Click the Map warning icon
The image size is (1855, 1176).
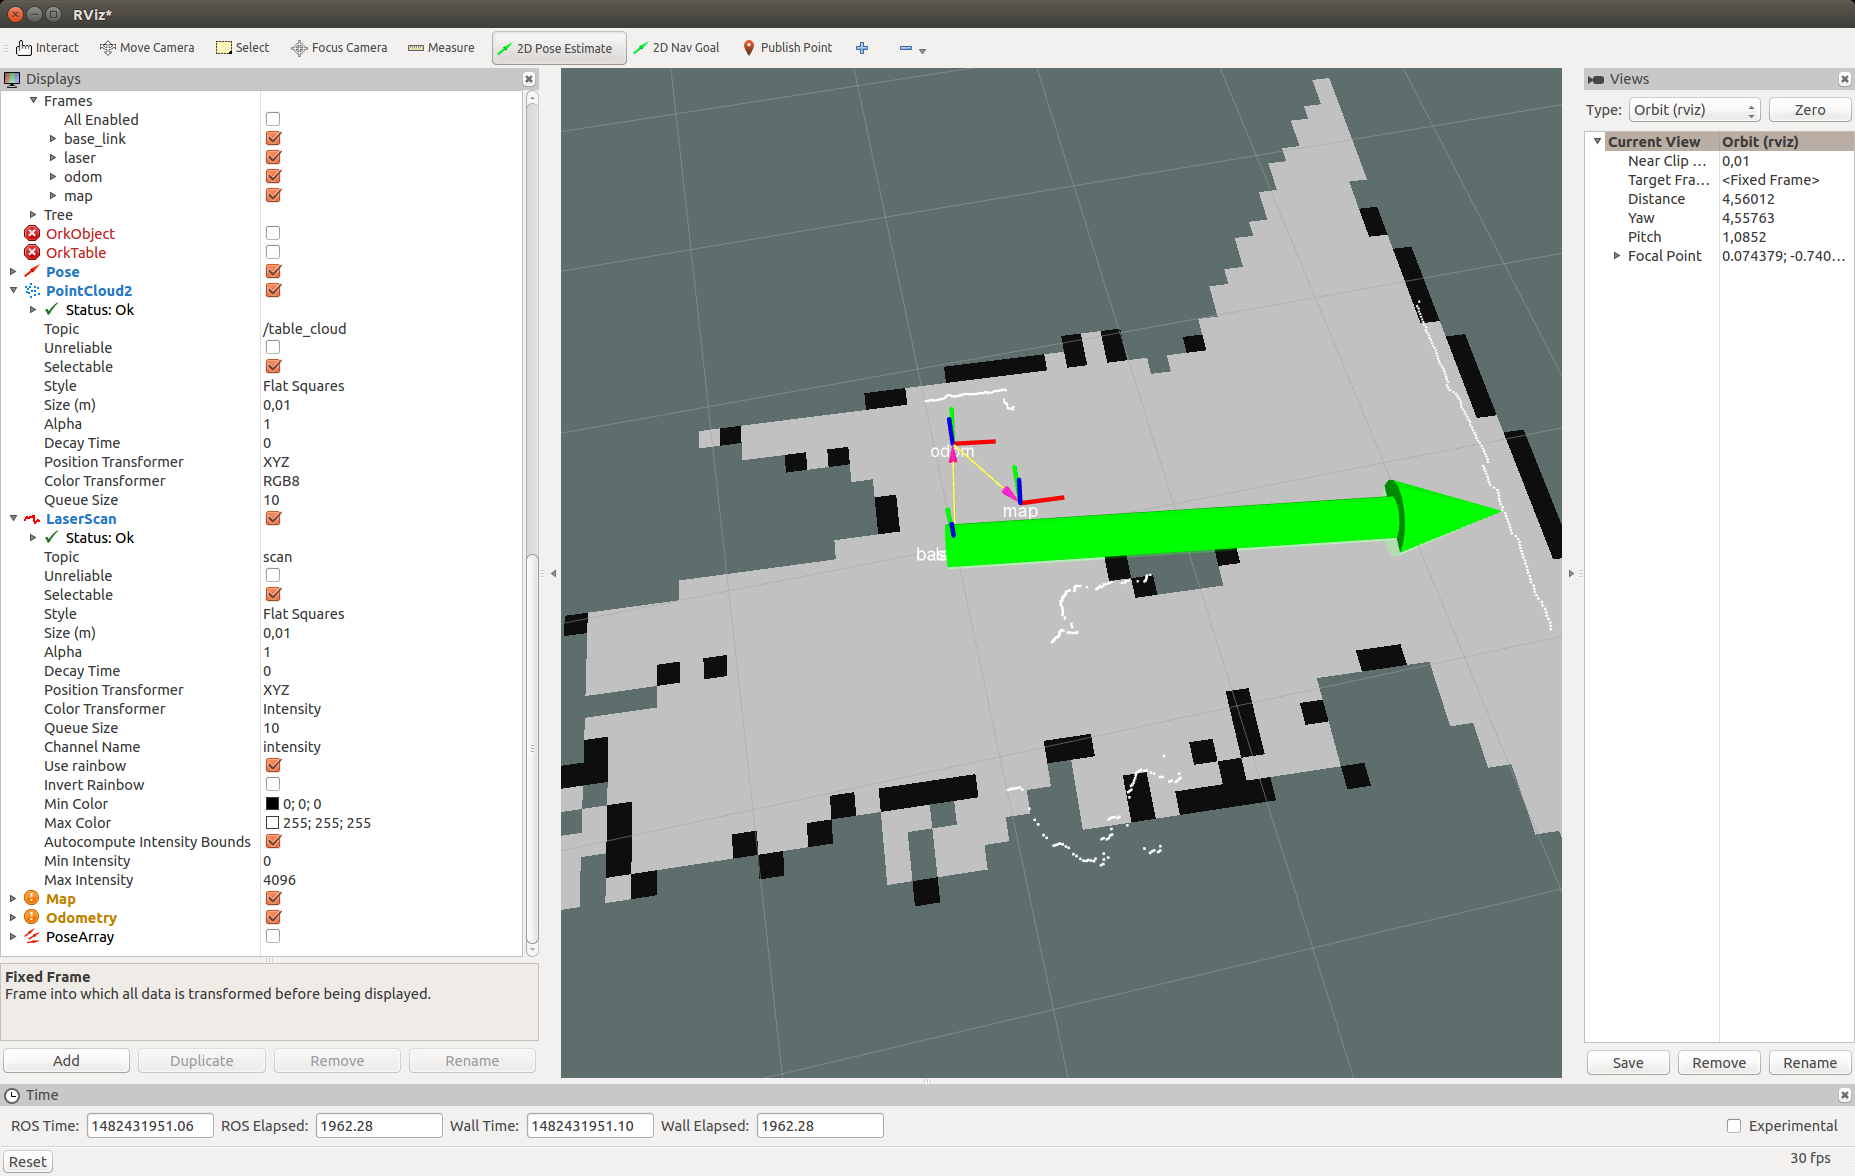32,898
